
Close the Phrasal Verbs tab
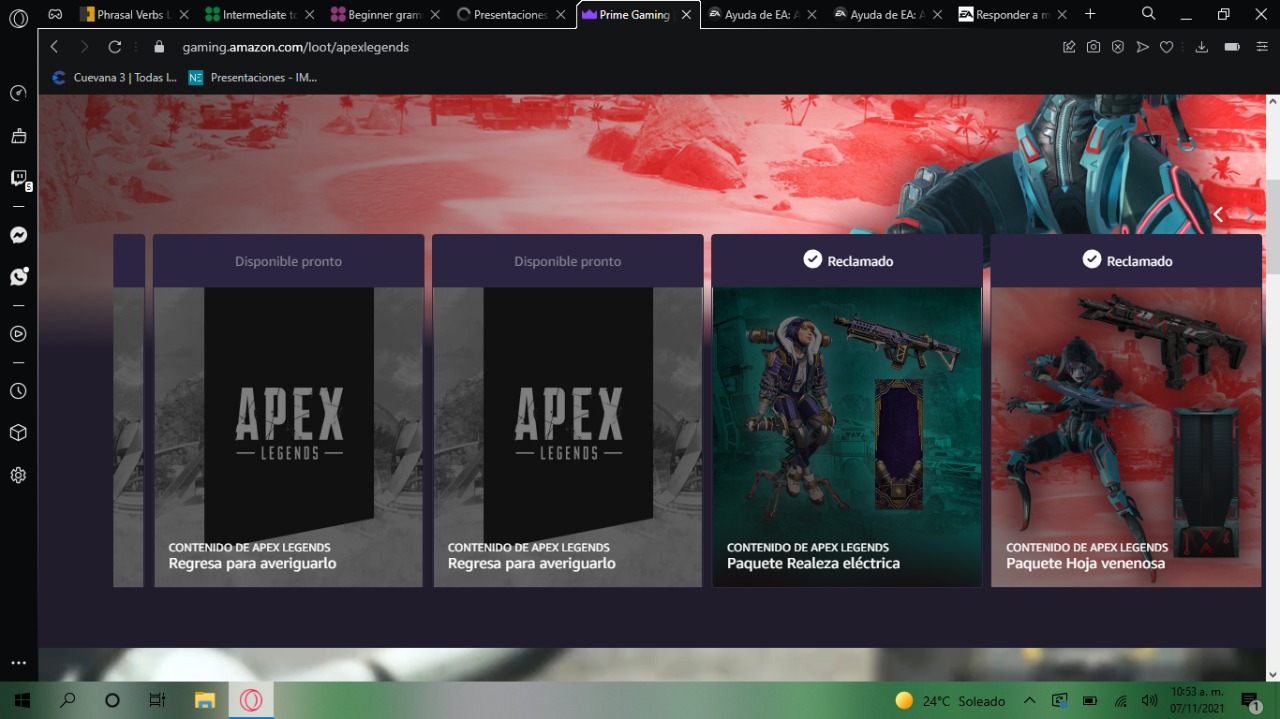[x=183, y=15]
